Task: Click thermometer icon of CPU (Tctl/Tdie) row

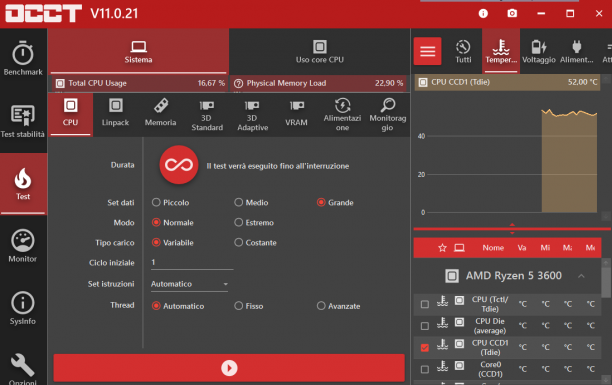Action: (x=442, y=301)
